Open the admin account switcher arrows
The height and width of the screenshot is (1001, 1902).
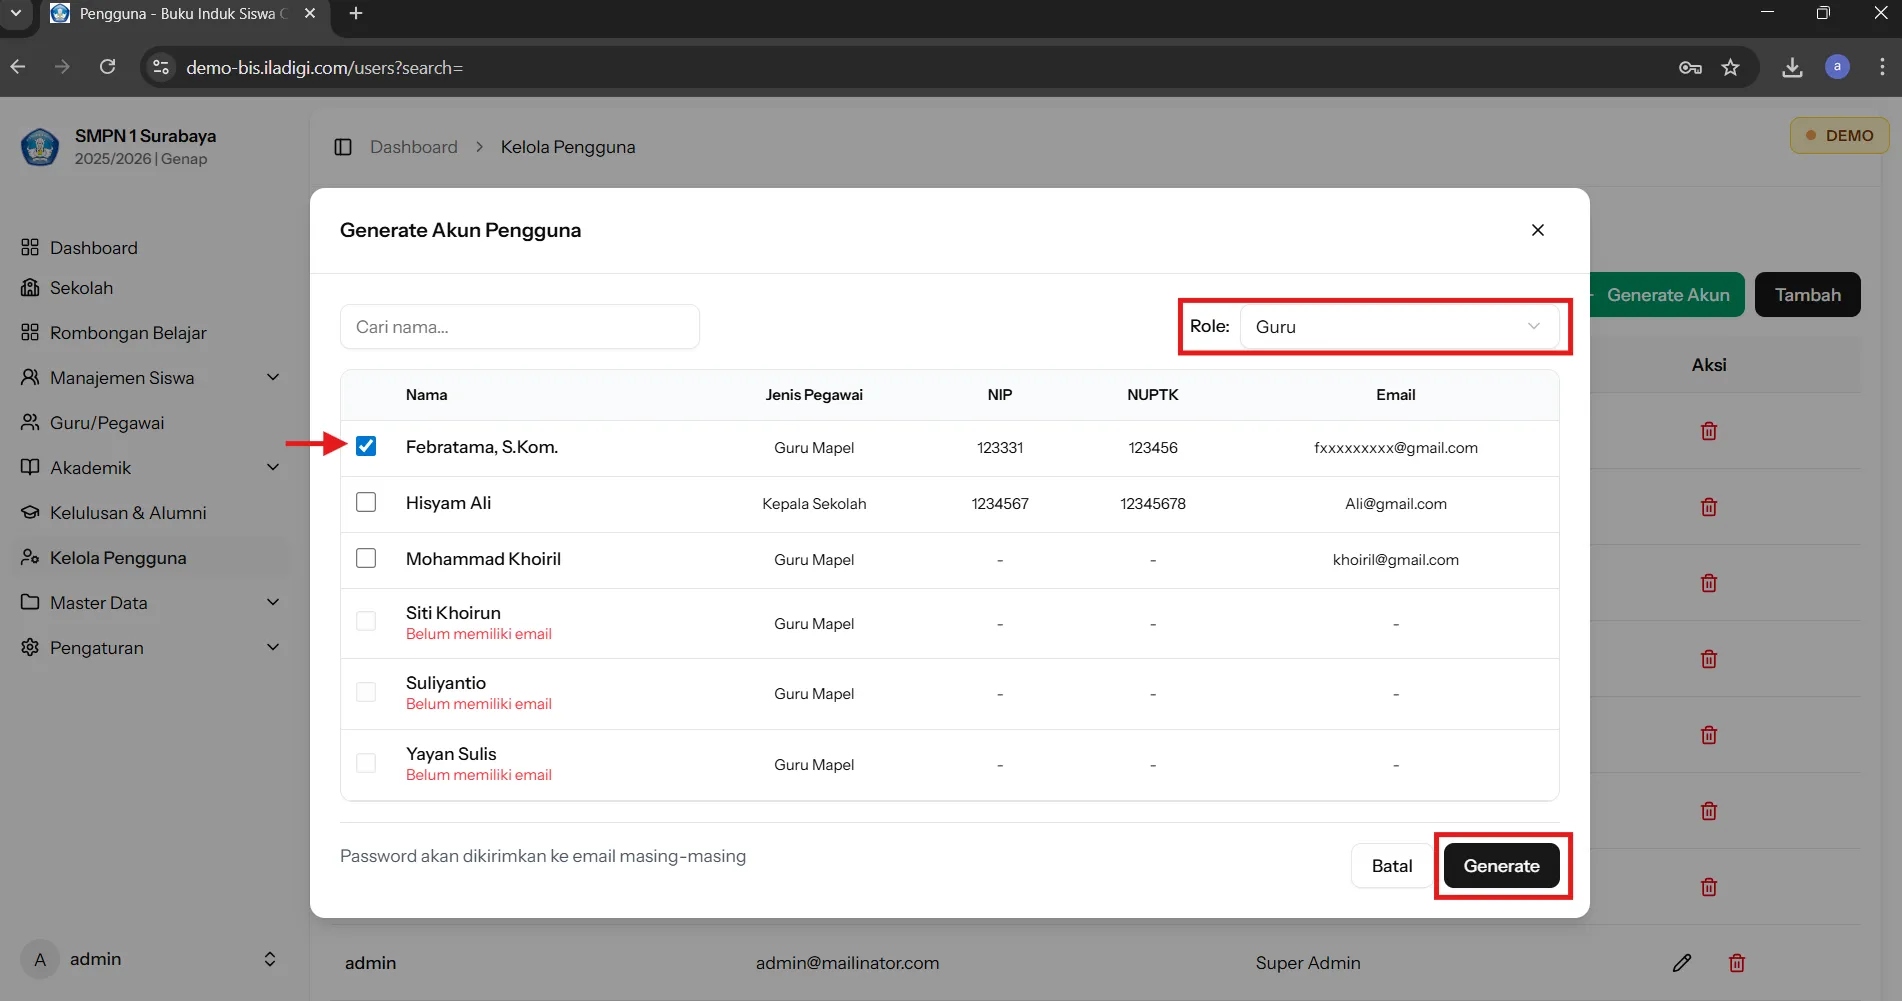(x=270, y=959)
